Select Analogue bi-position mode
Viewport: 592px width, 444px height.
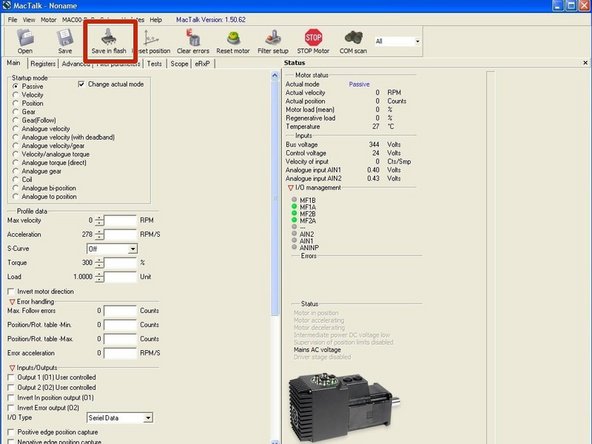(x=15, y=188)
